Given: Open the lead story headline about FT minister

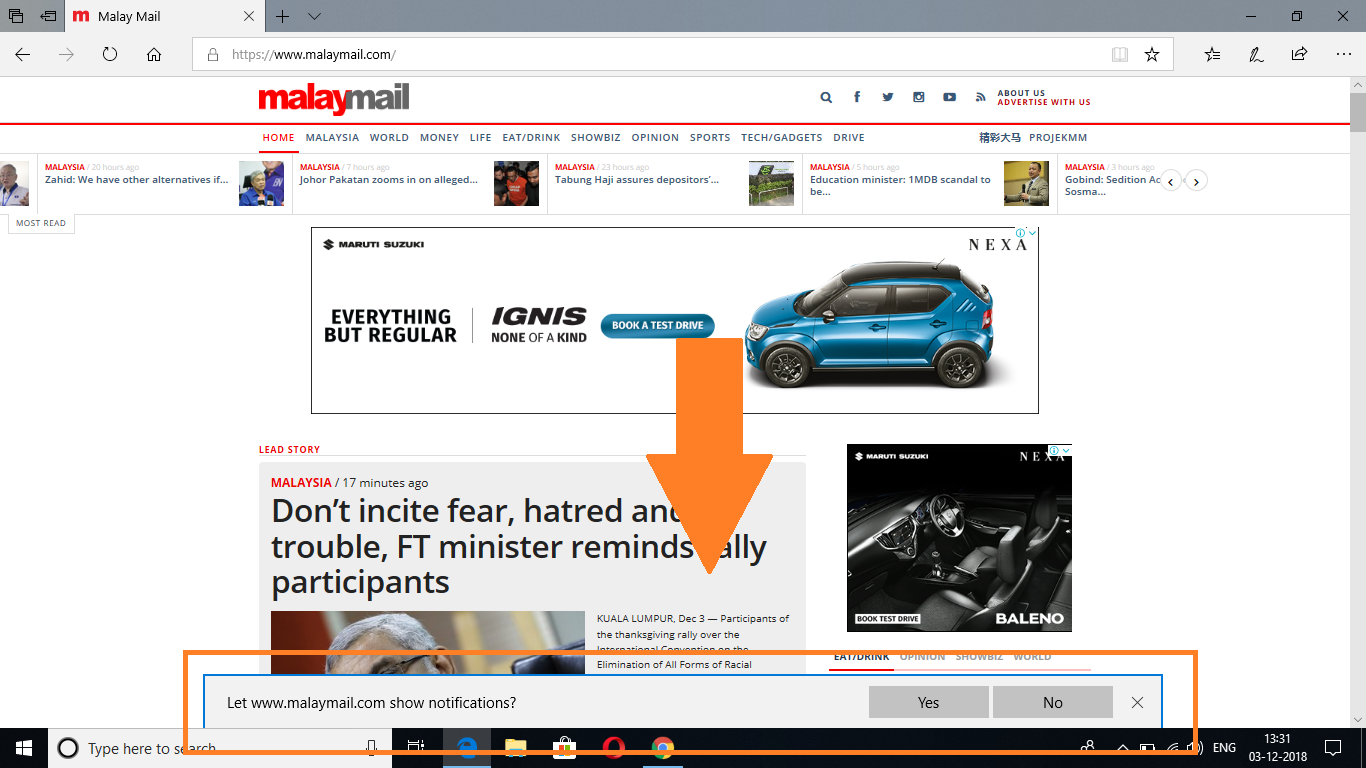Looking at the screenshot, I should [x=519, y=547].
